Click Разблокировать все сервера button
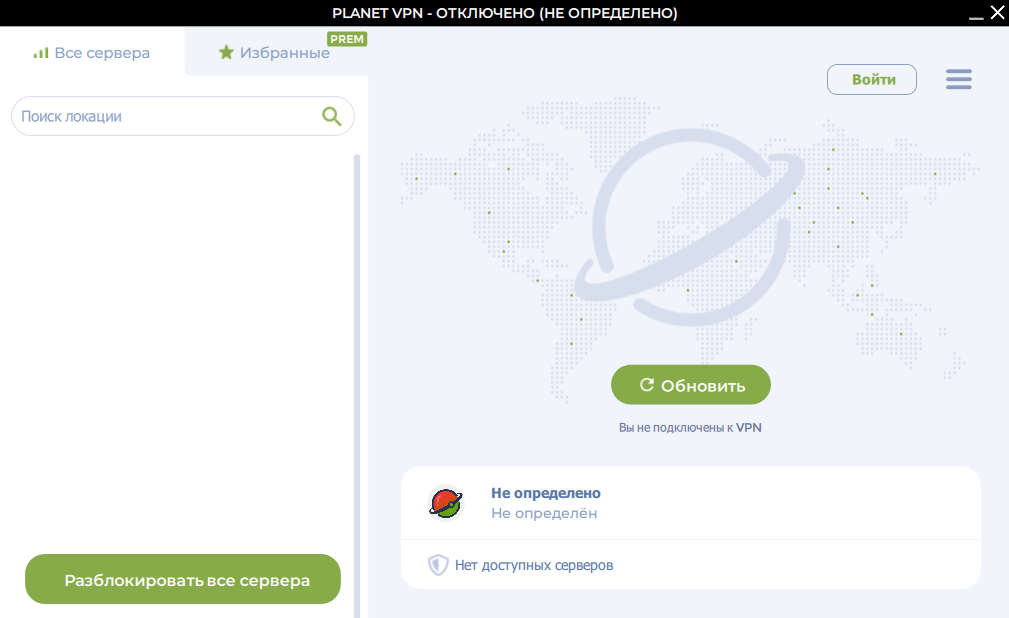This screenshot has width=1009, height=618. pyautogui.click(x=183, y=579)
